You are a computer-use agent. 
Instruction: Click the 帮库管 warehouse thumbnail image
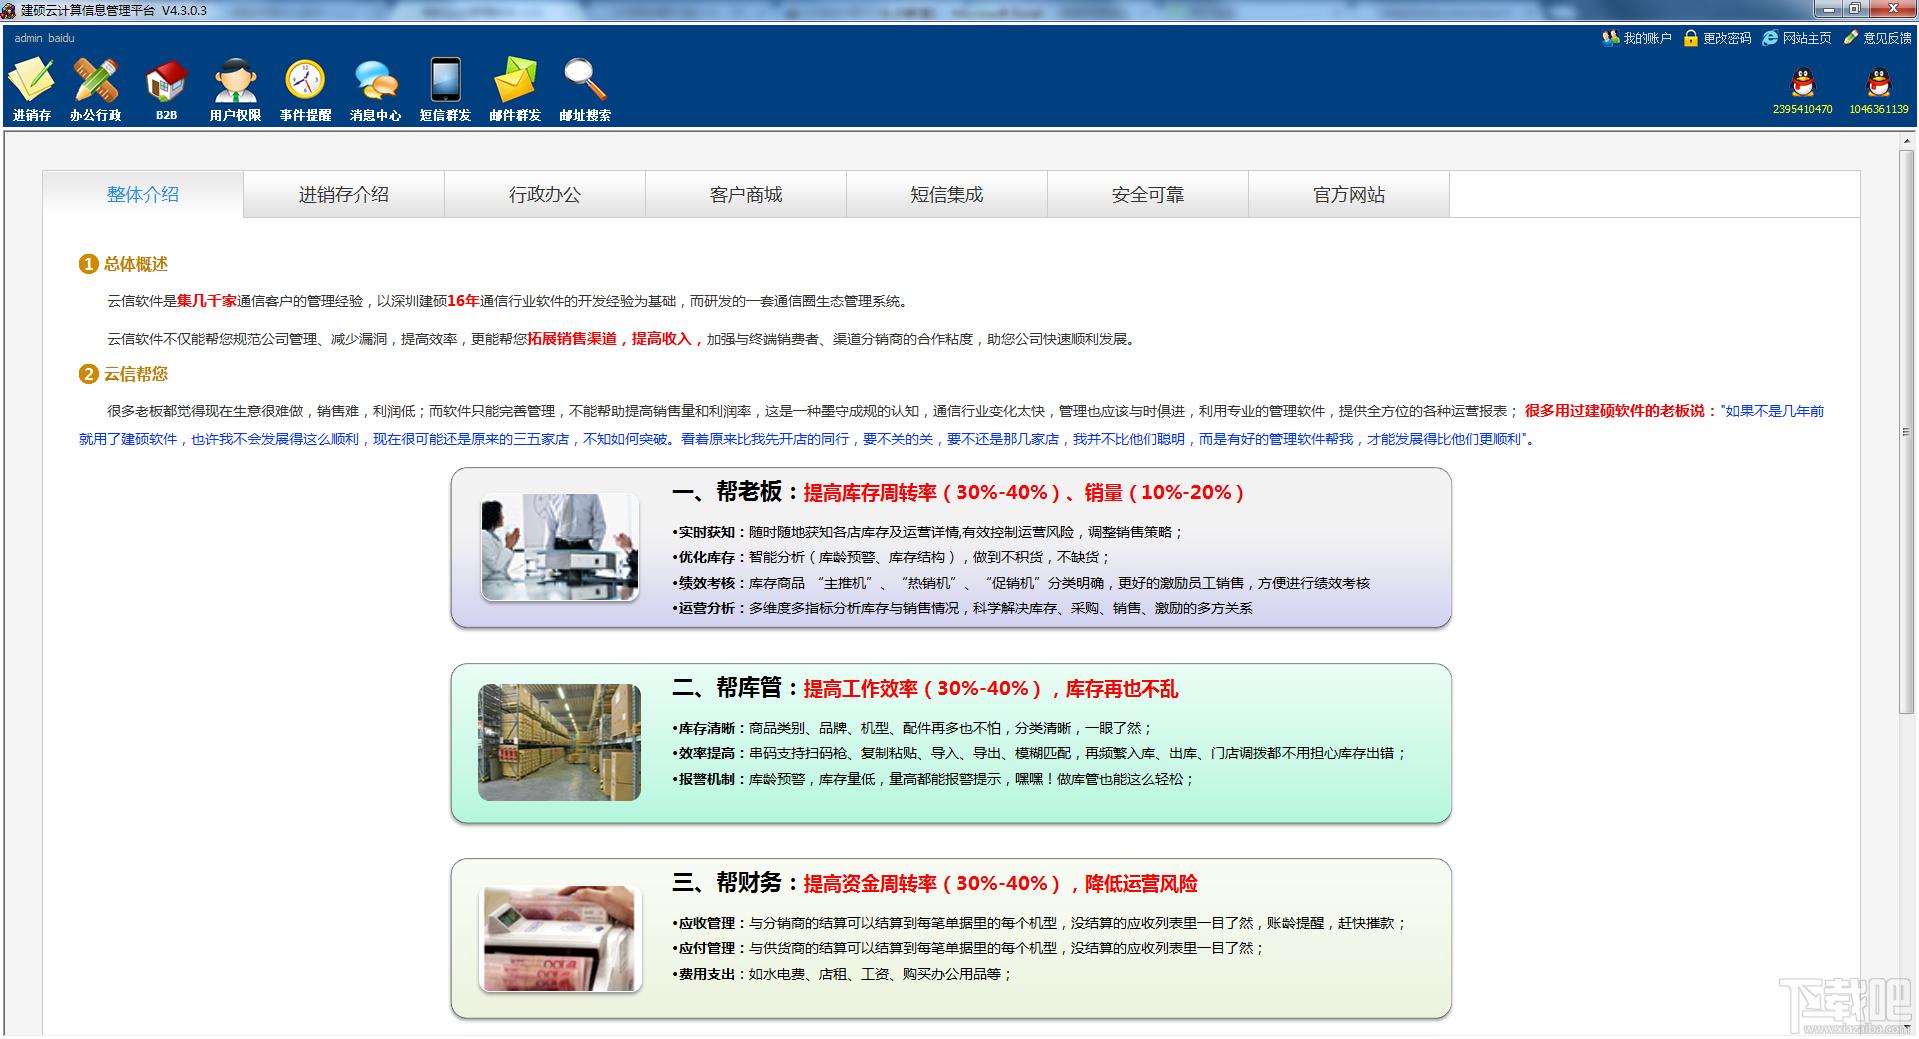pyautogui.click(x=559, y=742)
